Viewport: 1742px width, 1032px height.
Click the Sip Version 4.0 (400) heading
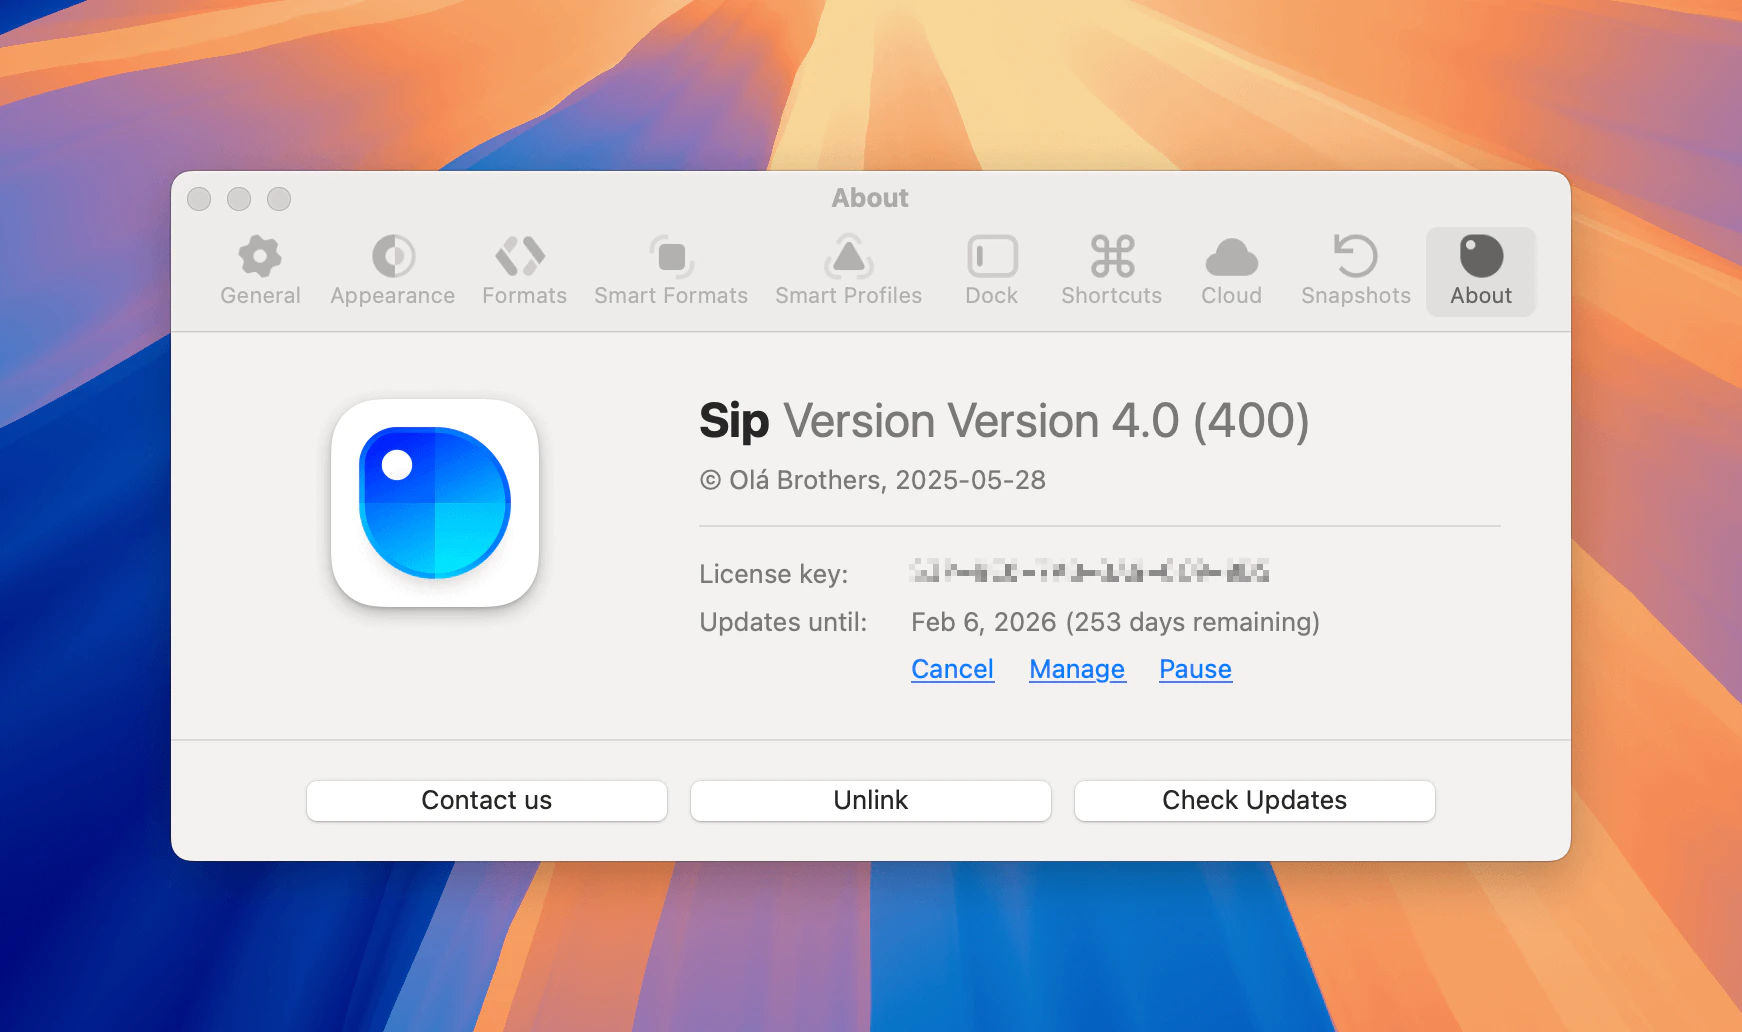[1004, 421]
